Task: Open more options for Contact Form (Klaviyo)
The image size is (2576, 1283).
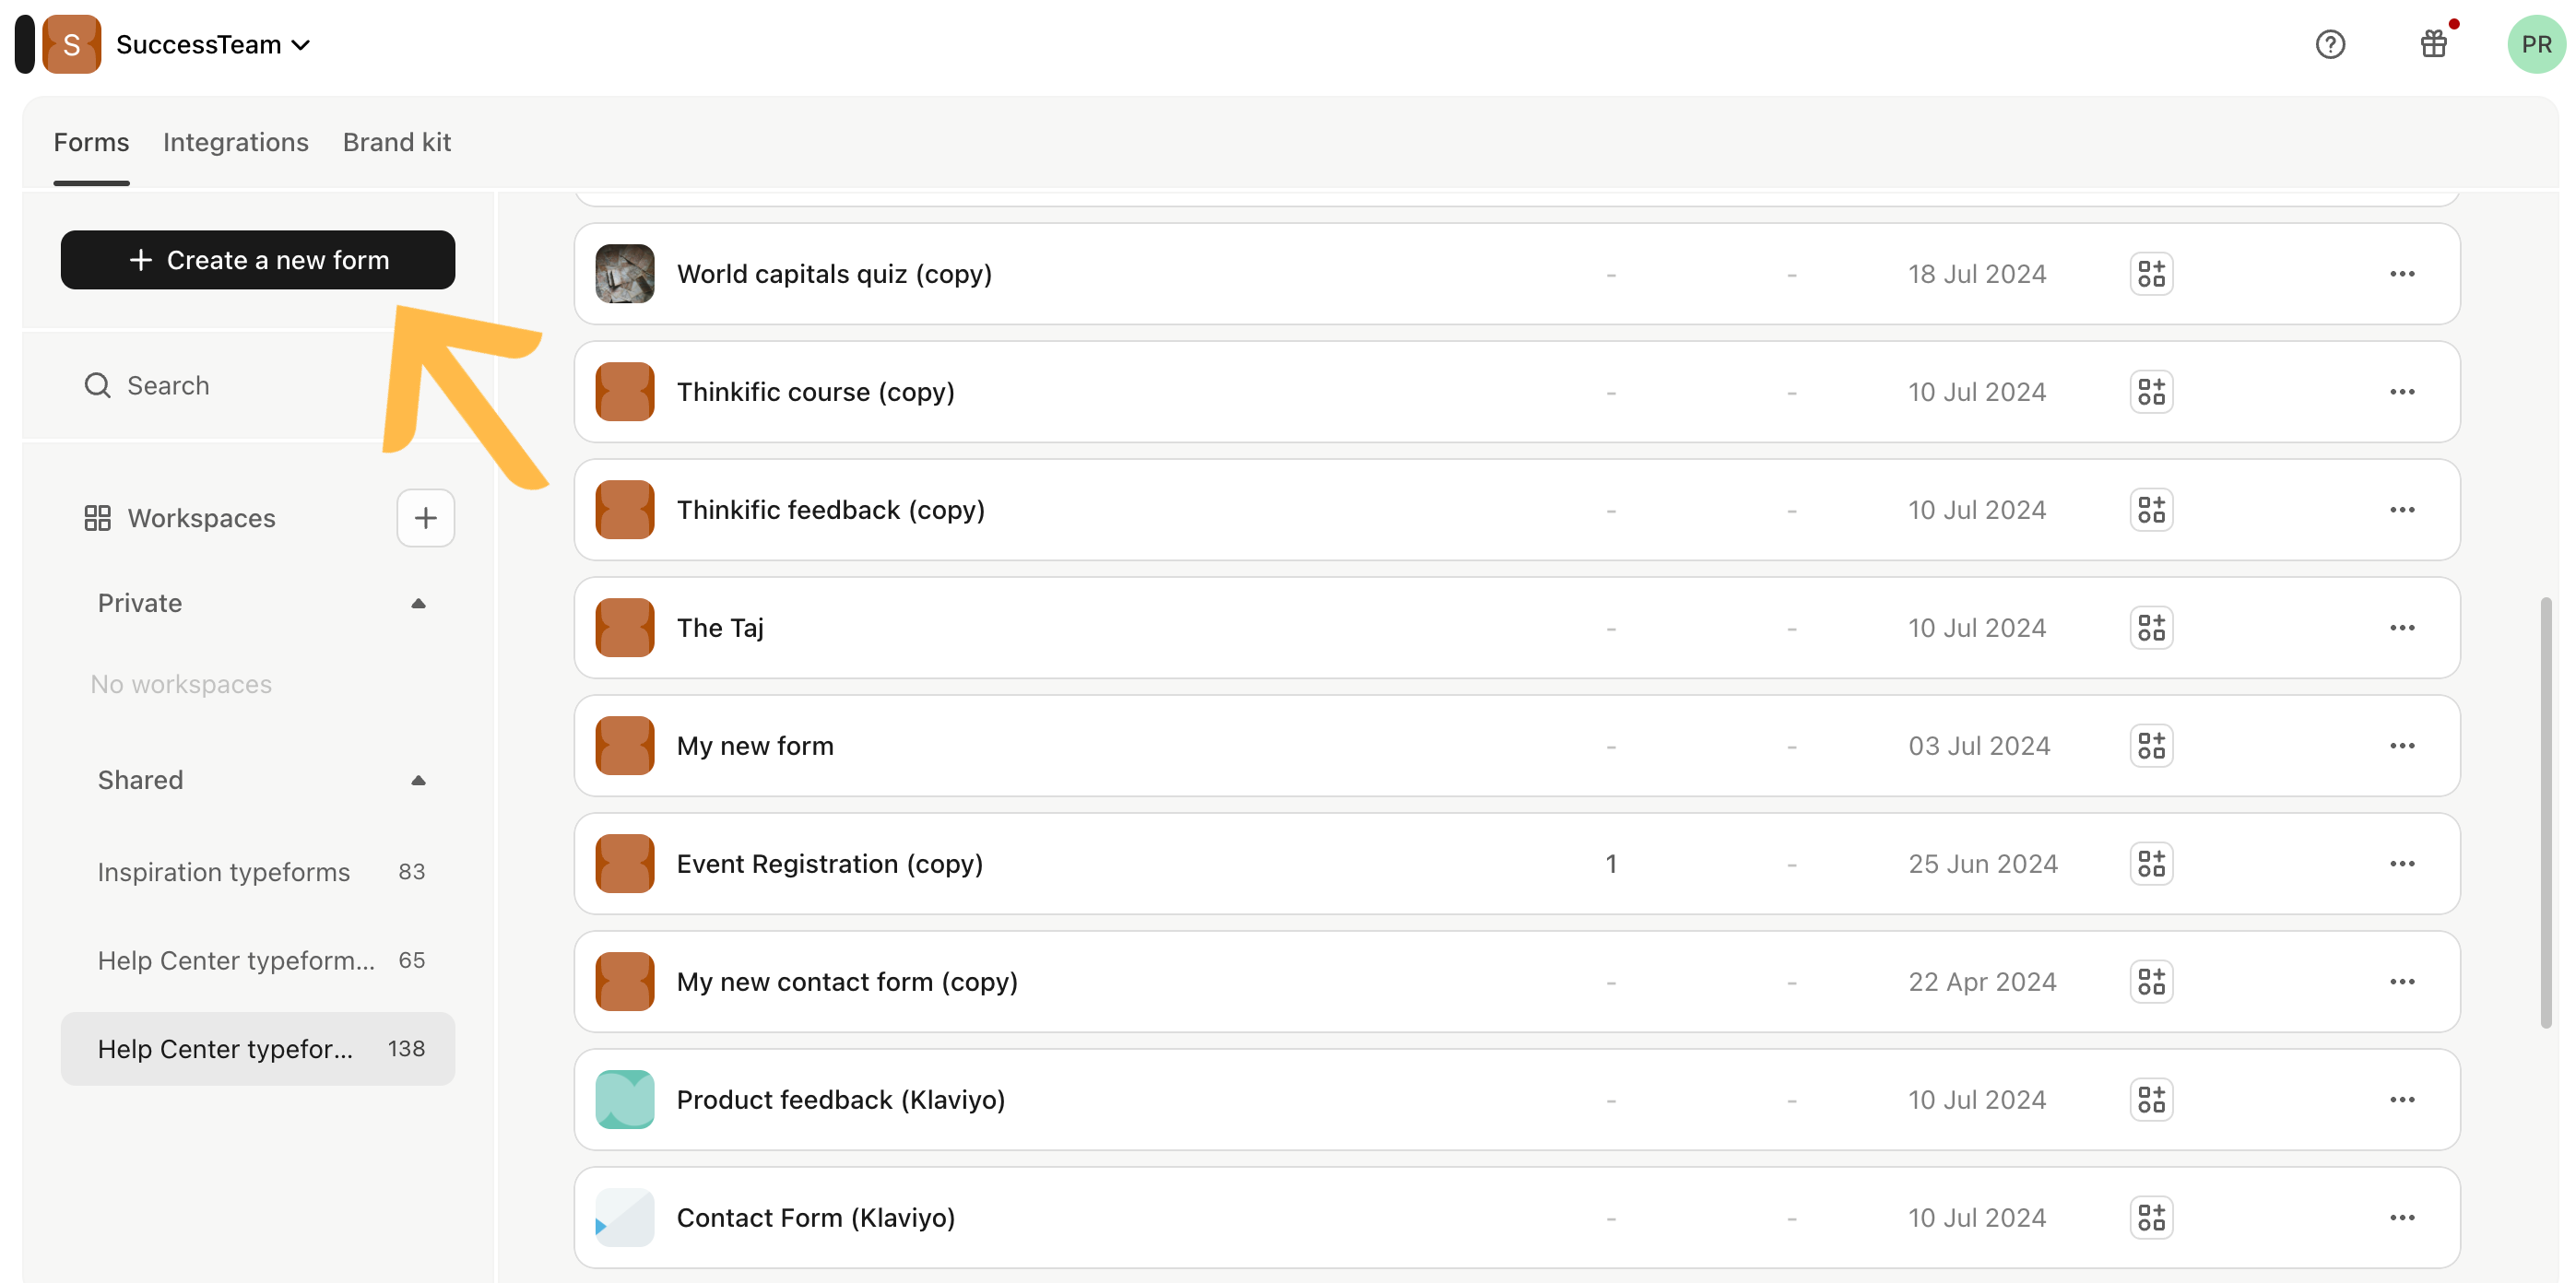Action: tap(2401, 1218)
